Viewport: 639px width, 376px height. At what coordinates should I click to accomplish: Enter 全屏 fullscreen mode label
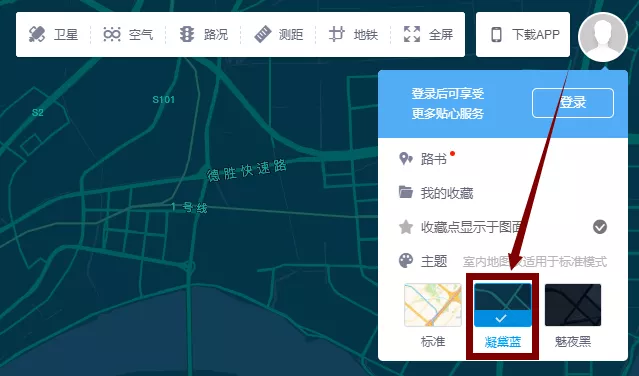click(x=441, y=35)
